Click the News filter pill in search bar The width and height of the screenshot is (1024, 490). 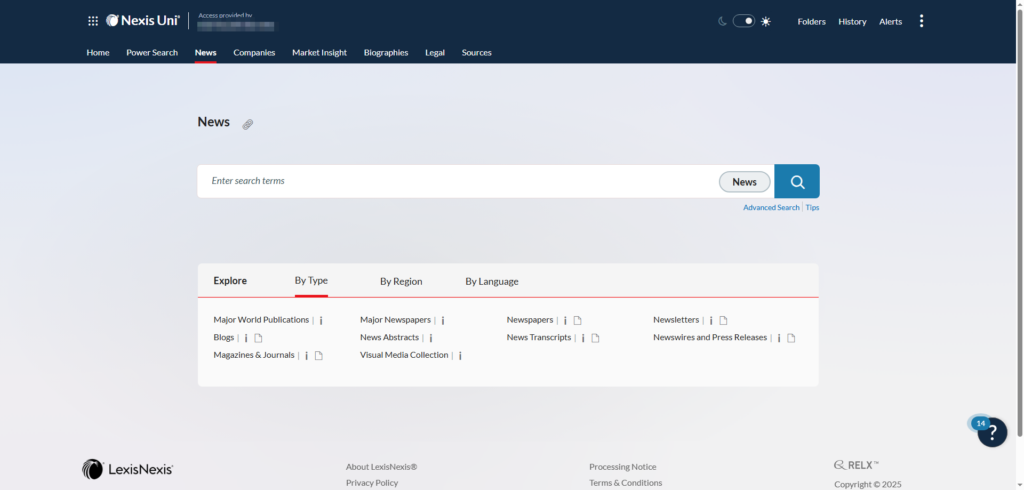coord(744,182)
